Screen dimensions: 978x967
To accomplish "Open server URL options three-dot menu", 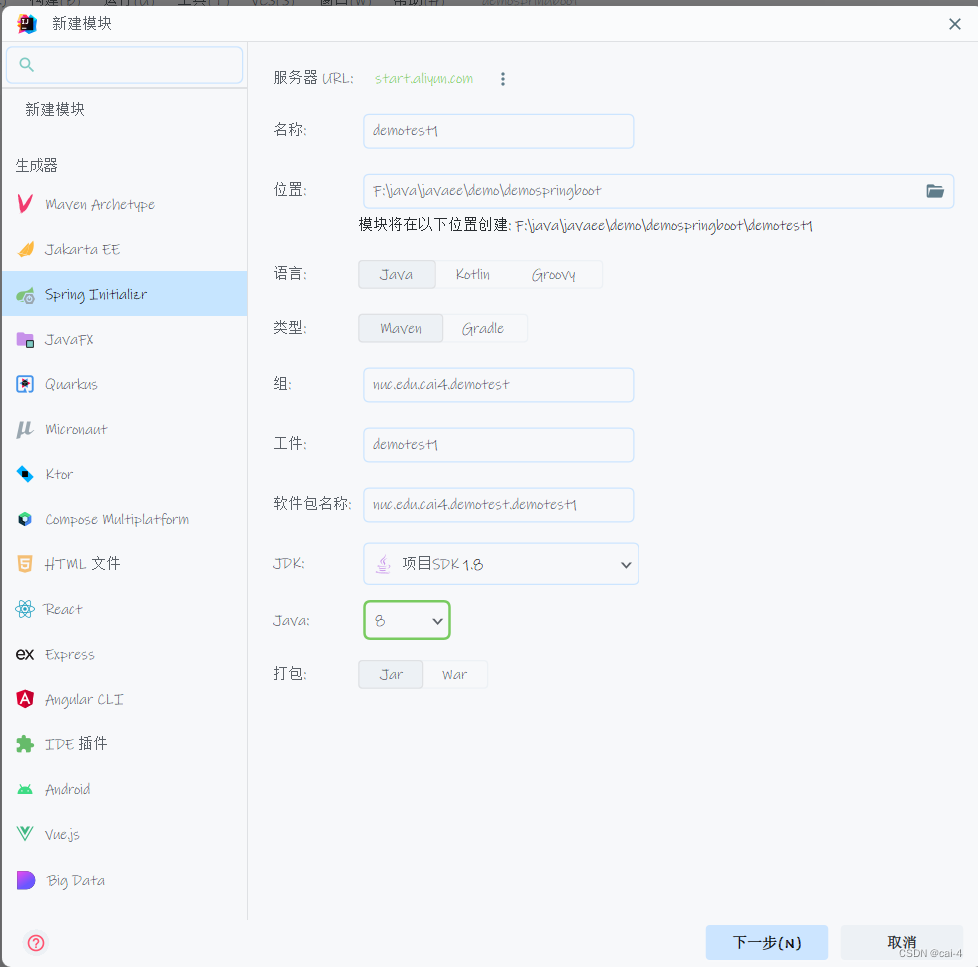I will (503, 79).
